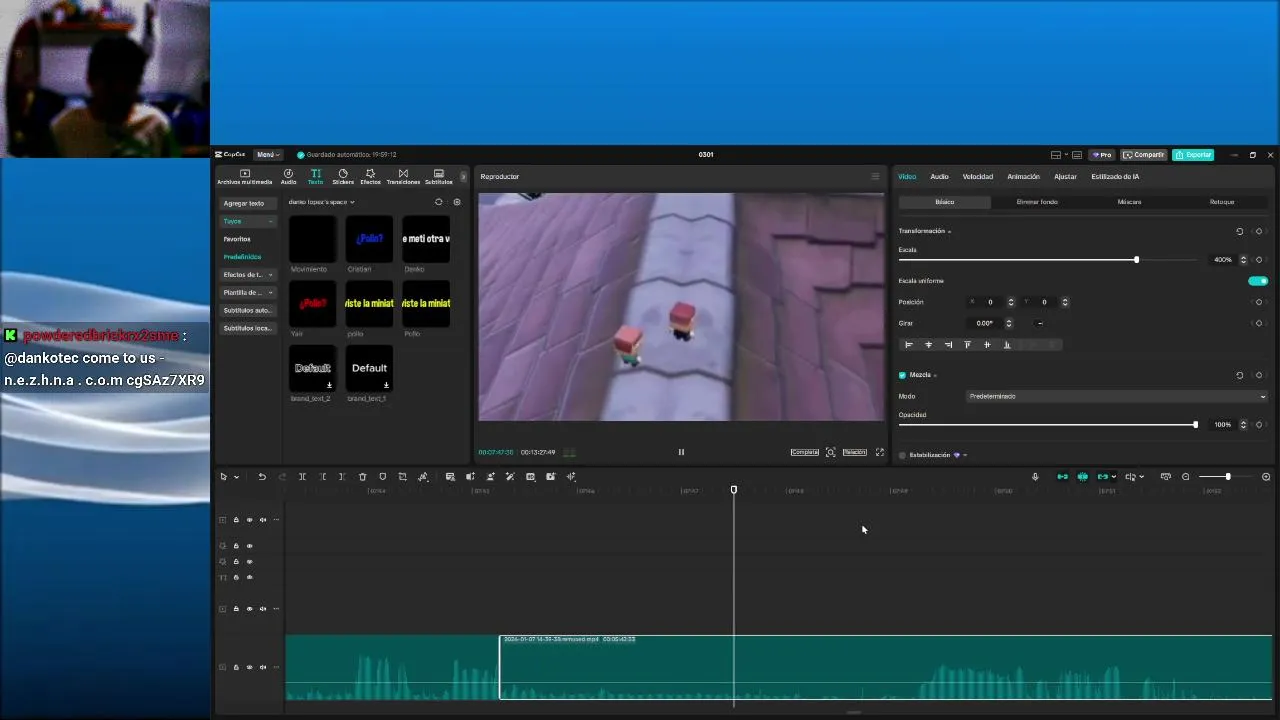Switch to the Animación tab
The image size is (1280, 720).
tap(1023, 177)
